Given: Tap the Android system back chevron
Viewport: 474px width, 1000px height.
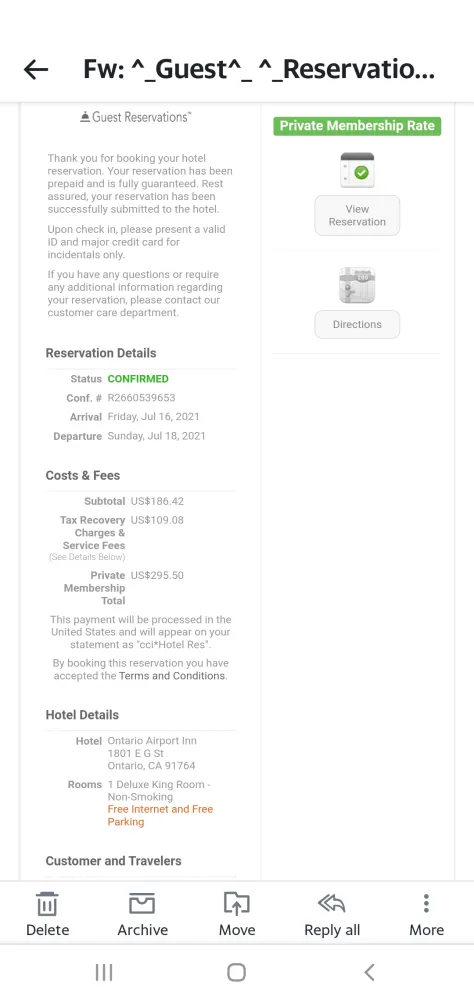Looking at the screenshot, I should coord(369,972).
